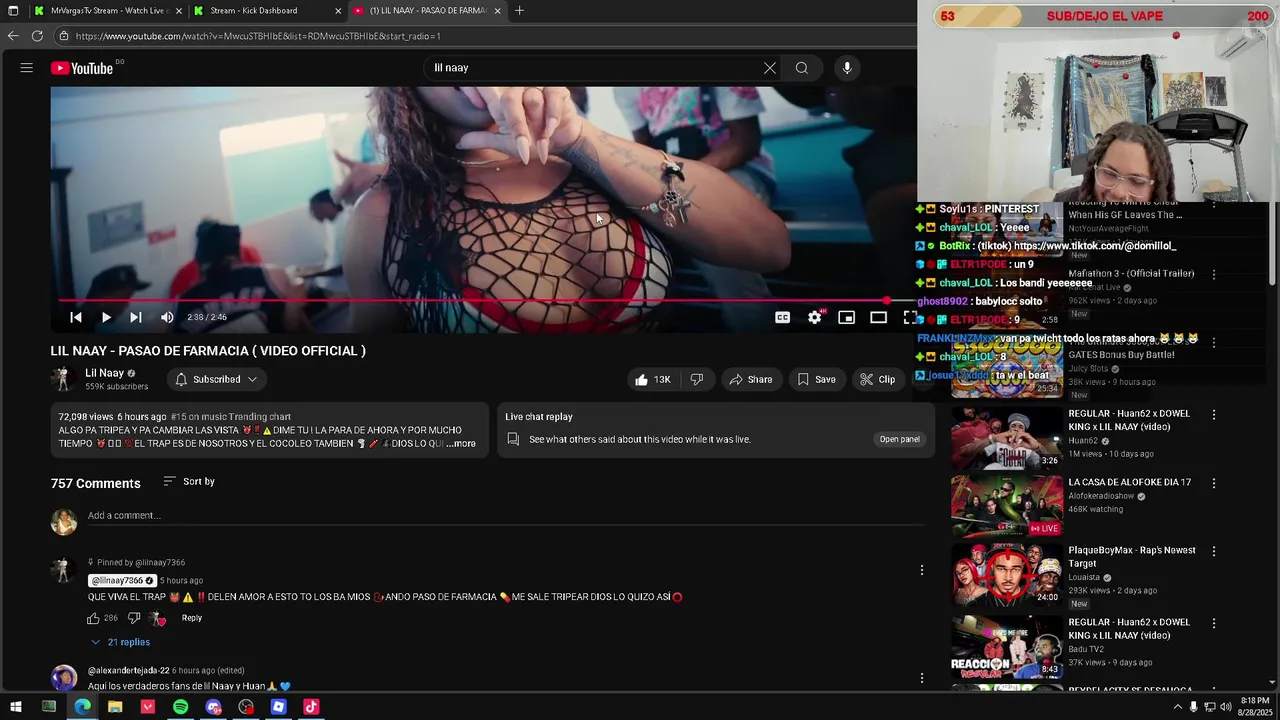Image resolution: width=1280 pixels, height=720 pixels.
Task: Open browser tab actions menu icon
Action: pyautogui.click(x=13, y=11)
